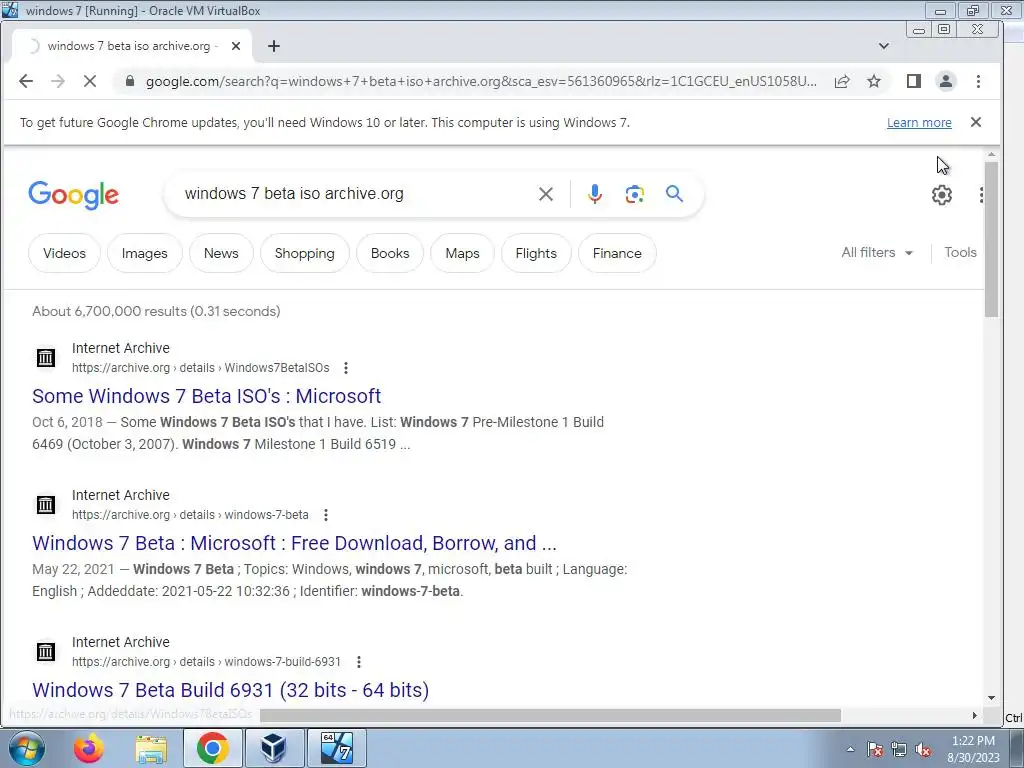
Task: Expand the All filters dropdown
Action: (x=876, y=253)
